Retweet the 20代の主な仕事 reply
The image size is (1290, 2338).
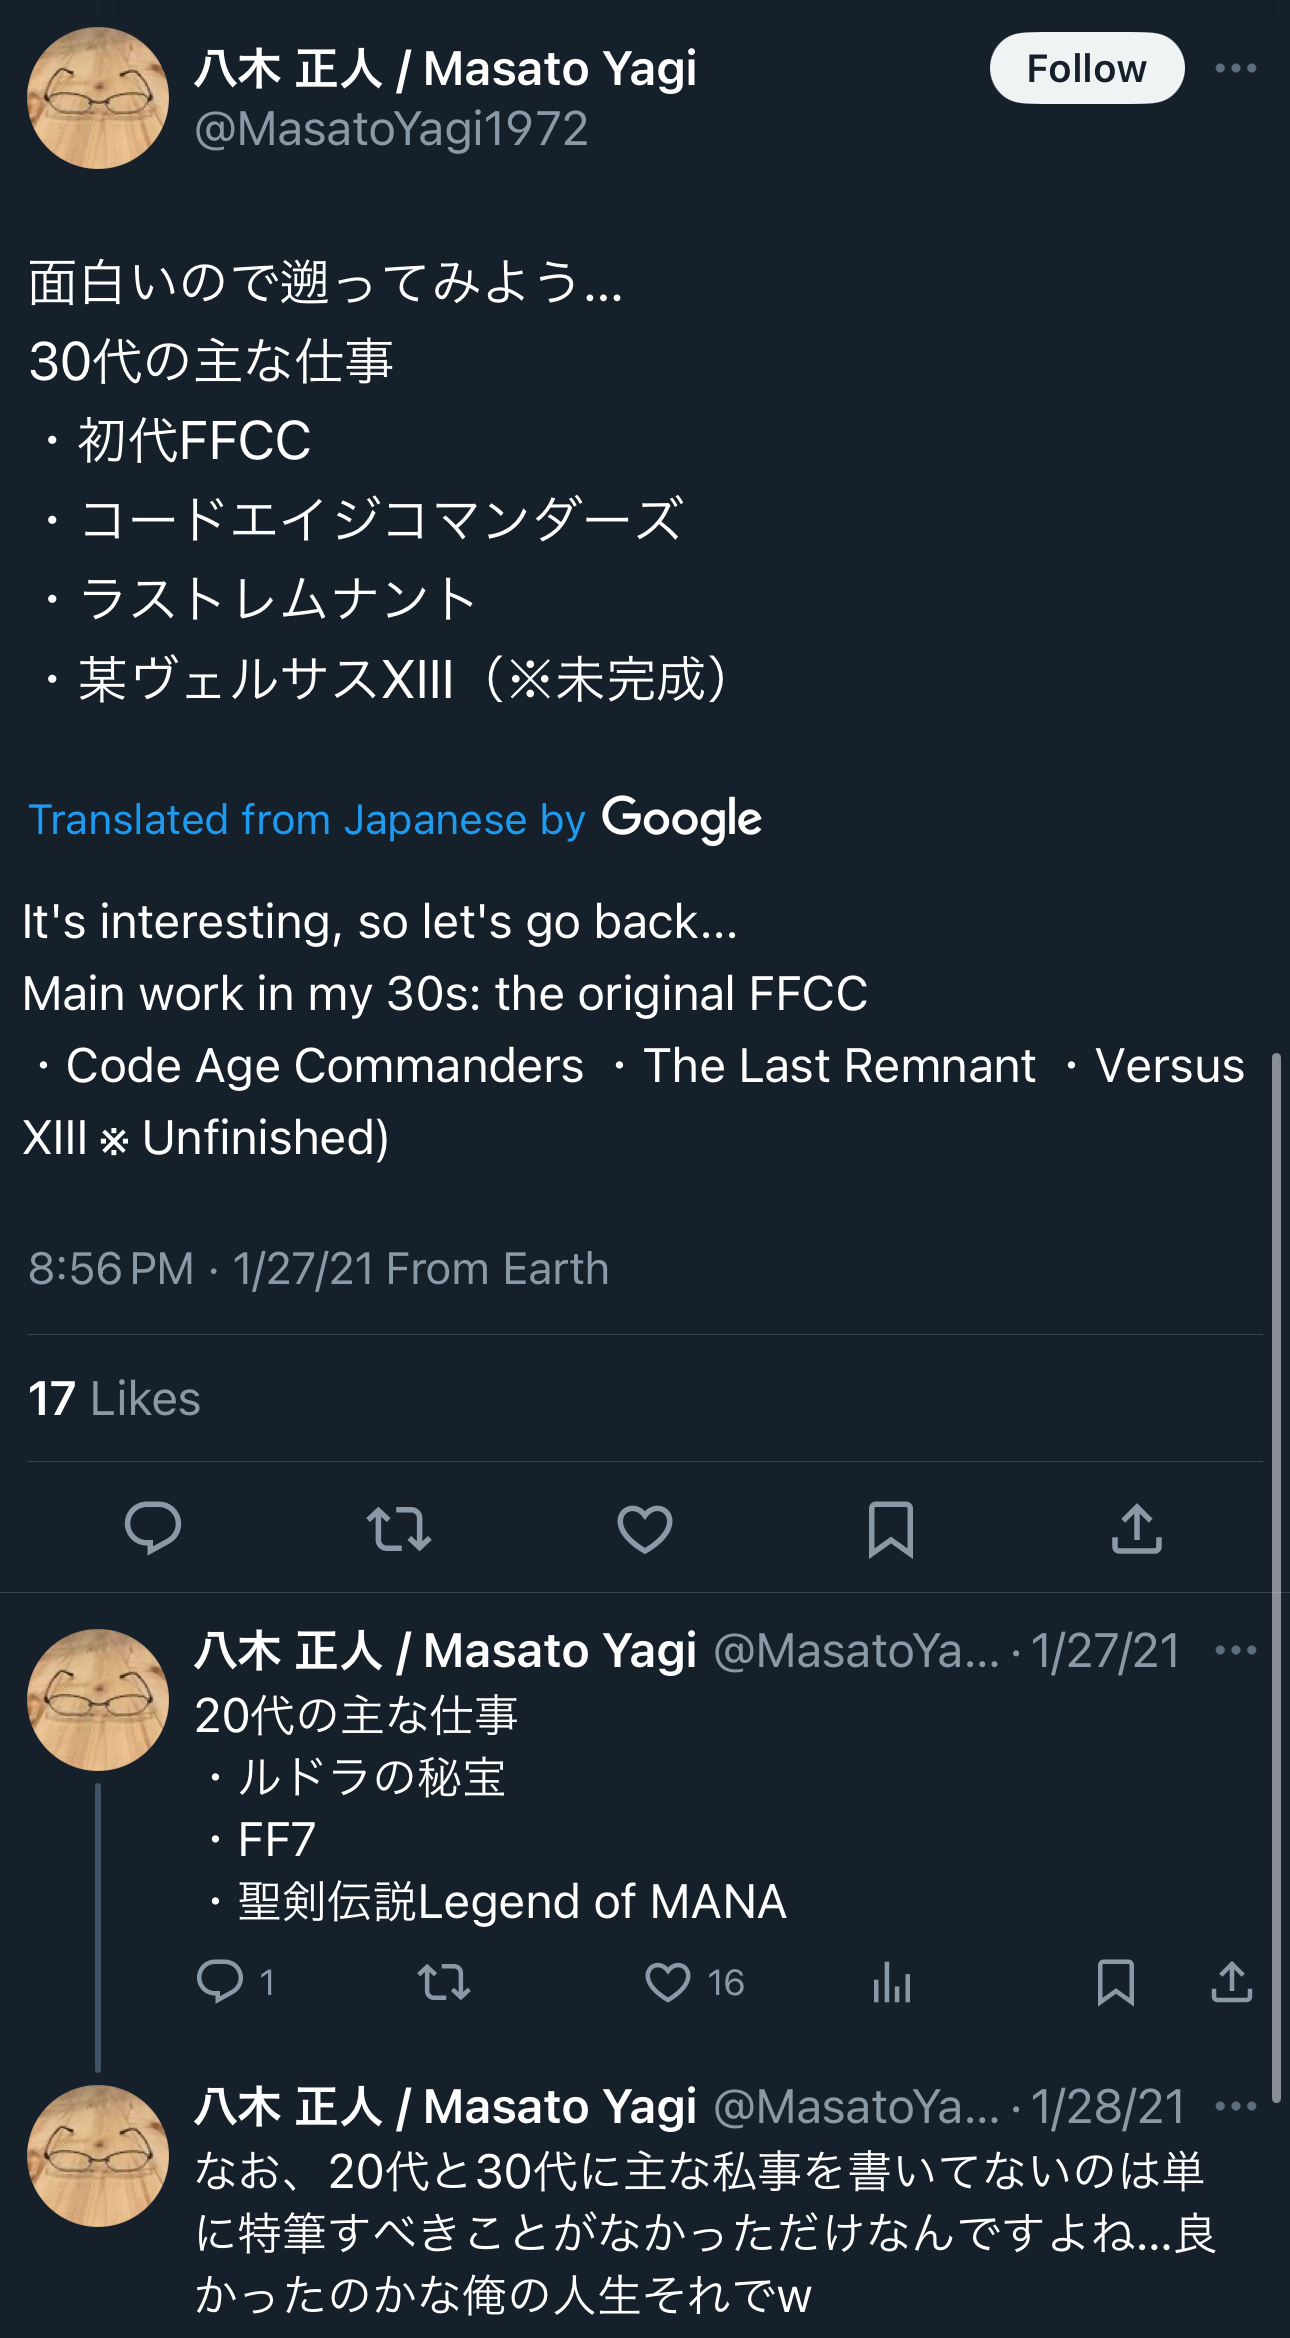click(x=444, y=1981)
